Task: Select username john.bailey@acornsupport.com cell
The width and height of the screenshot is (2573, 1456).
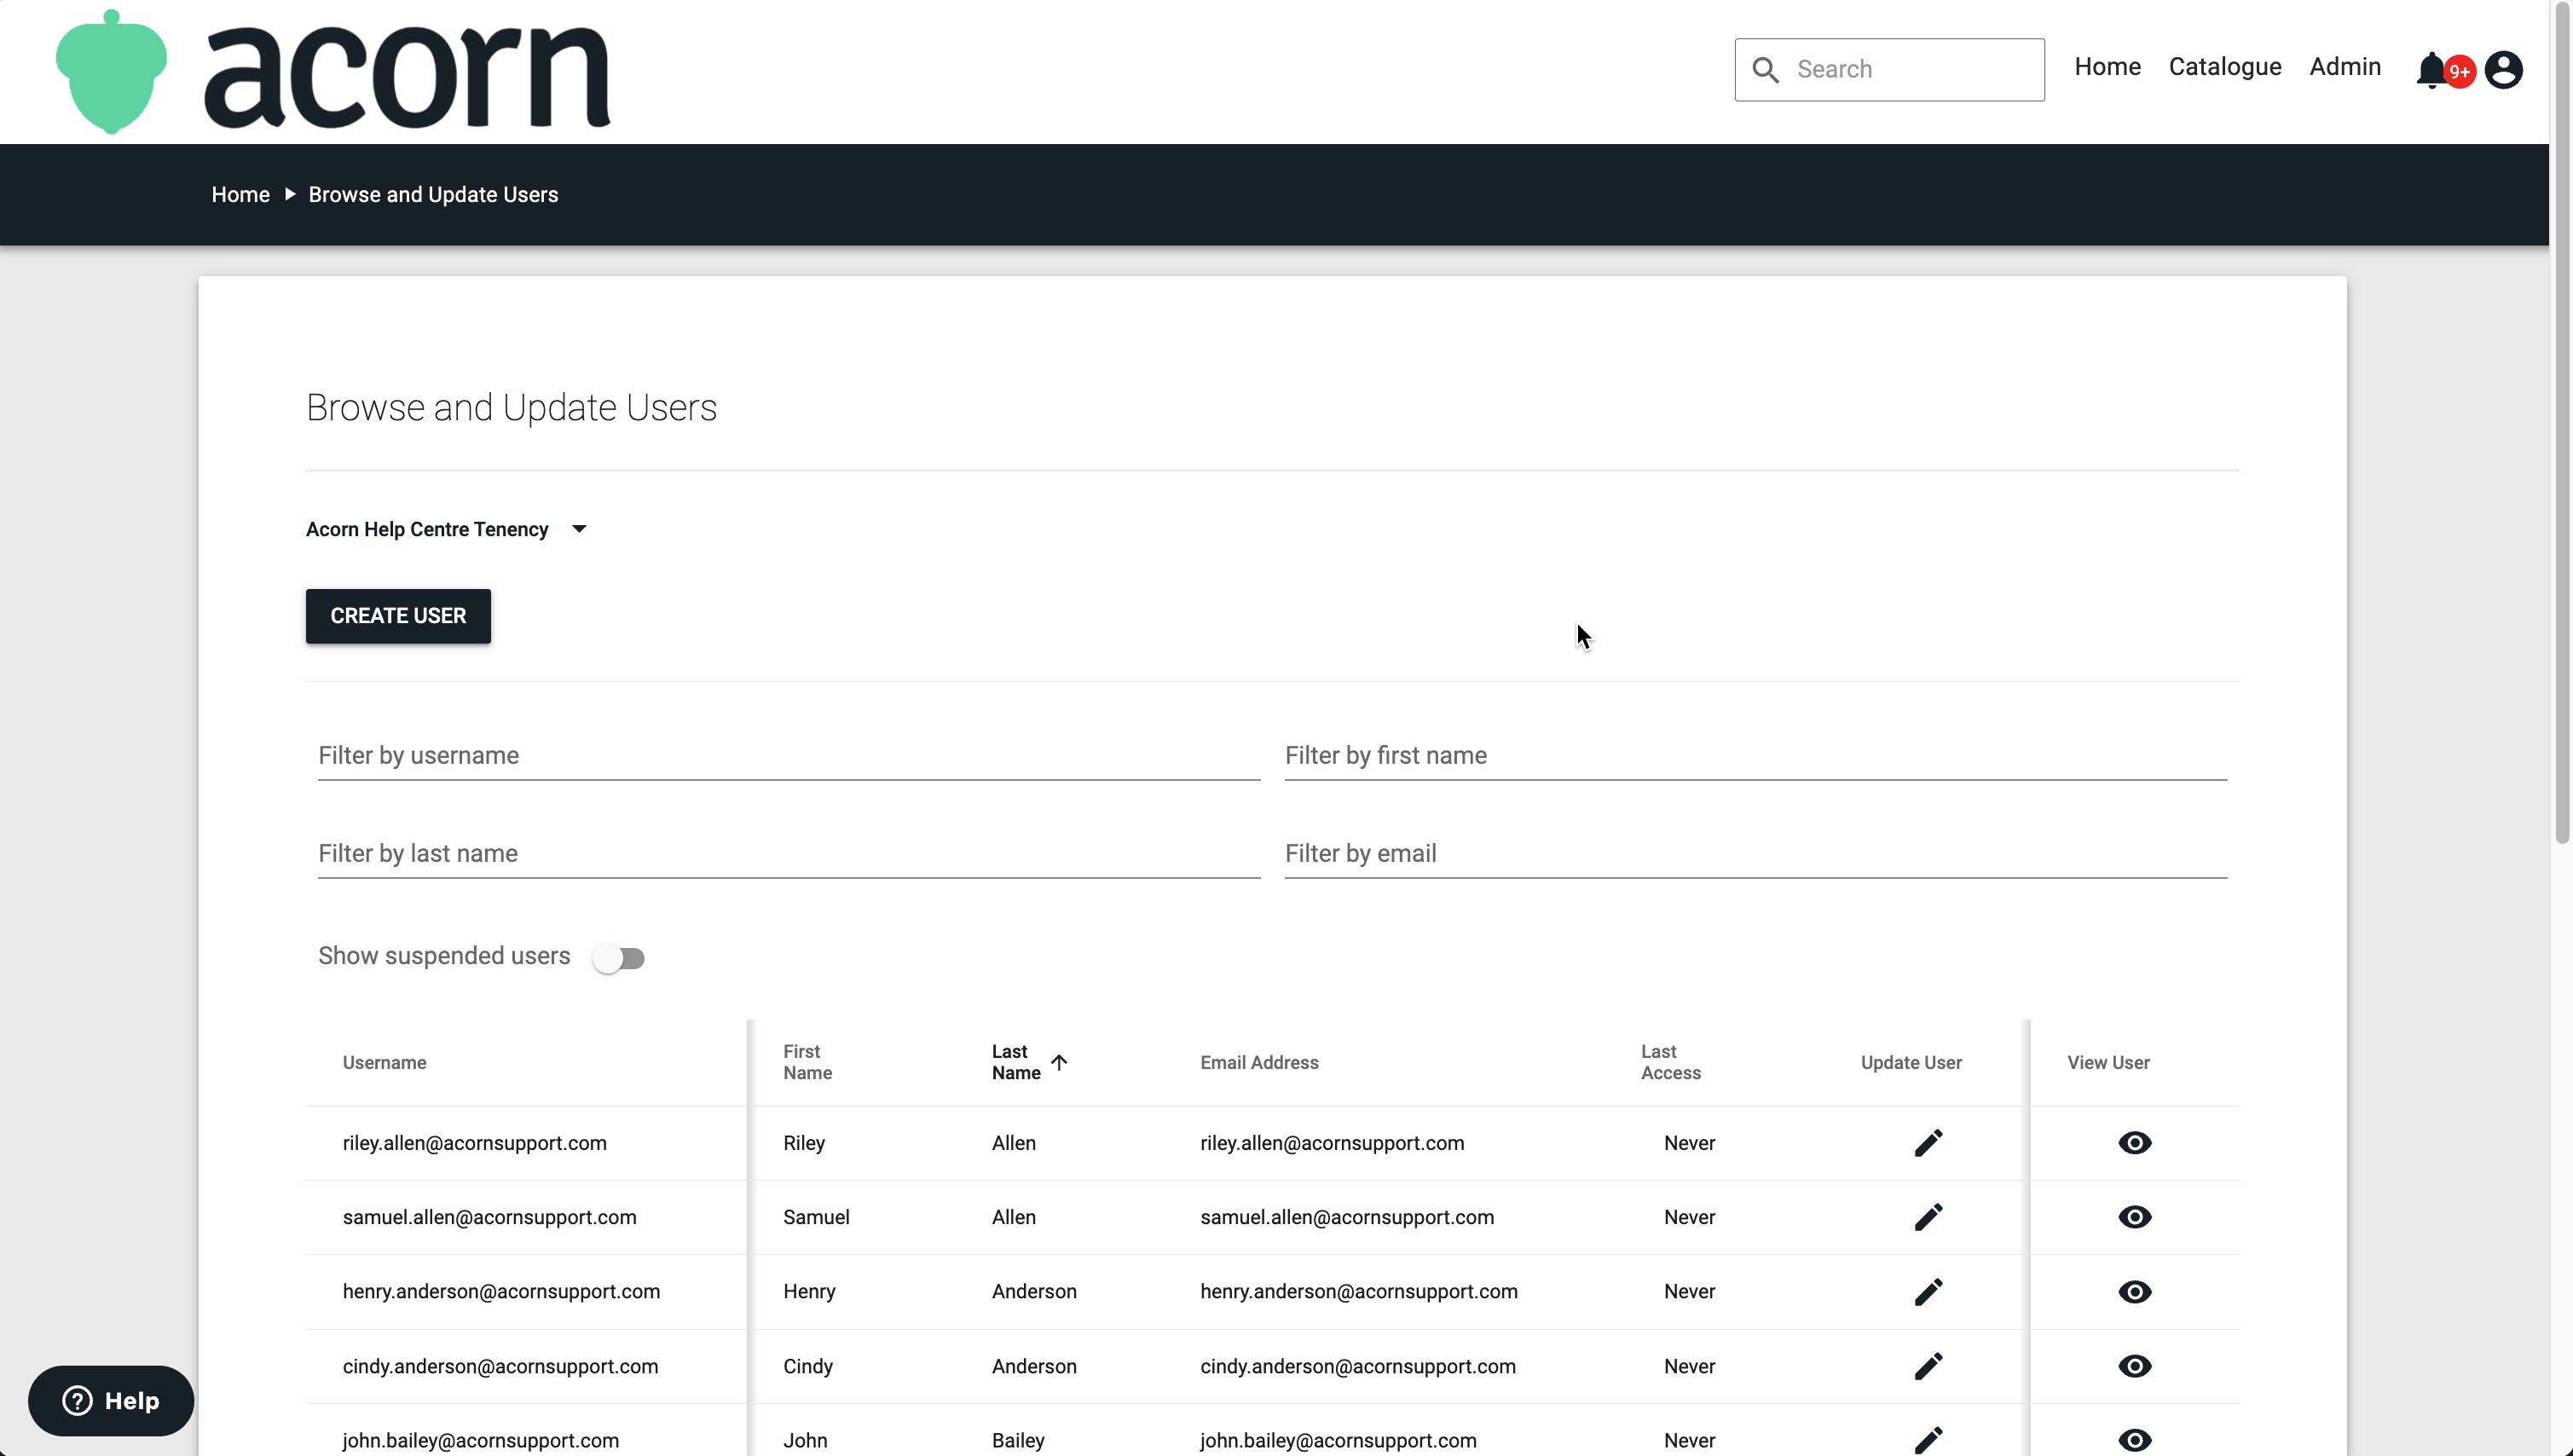Action: coord(480,1440)
